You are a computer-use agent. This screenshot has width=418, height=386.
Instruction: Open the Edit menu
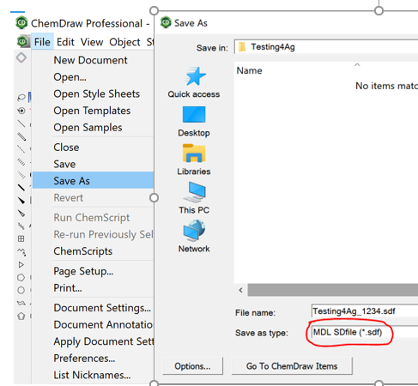(65, 42)
